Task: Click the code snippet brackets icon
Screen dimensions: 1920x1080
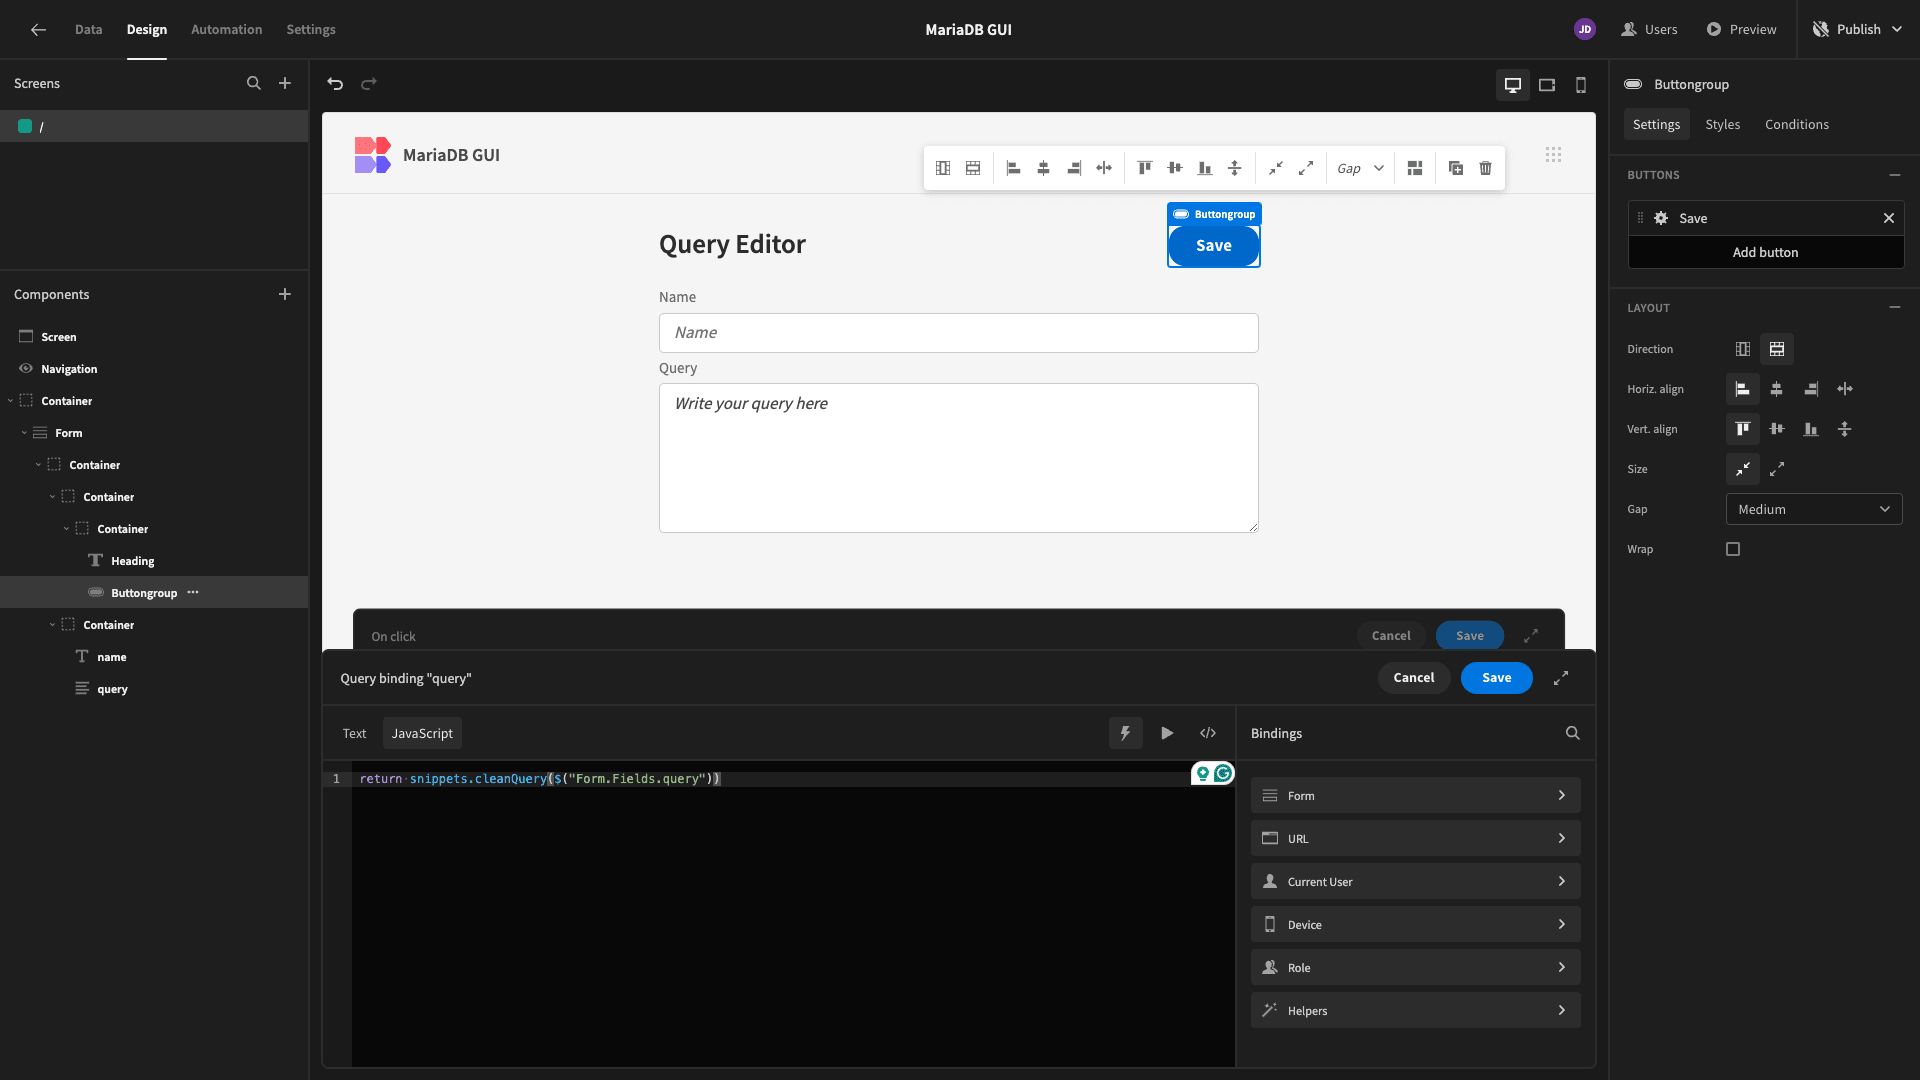Action: tap(1208, 733)
